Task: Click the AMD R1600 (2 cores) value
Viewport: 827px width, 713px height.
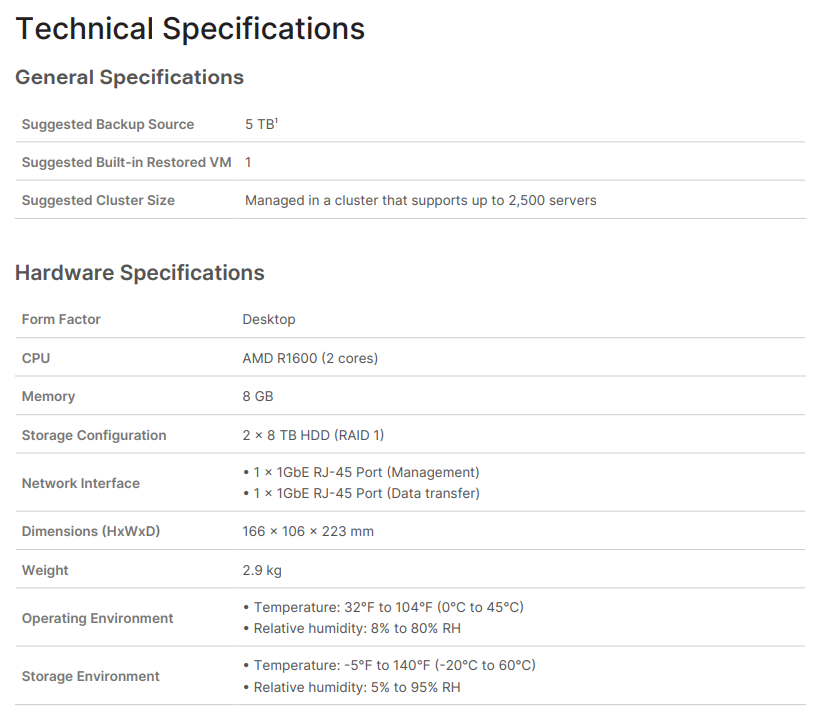Action: (x=310, y=358)
